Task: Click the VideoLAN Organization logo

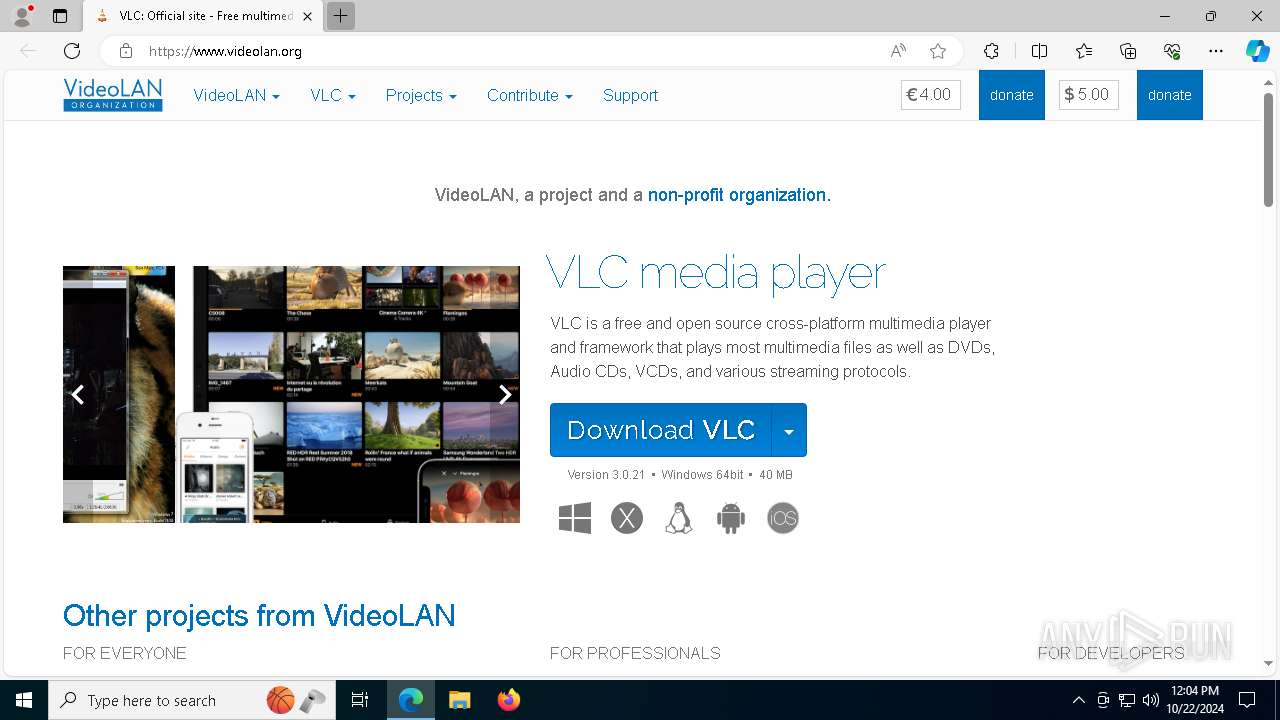Action: 112,95
